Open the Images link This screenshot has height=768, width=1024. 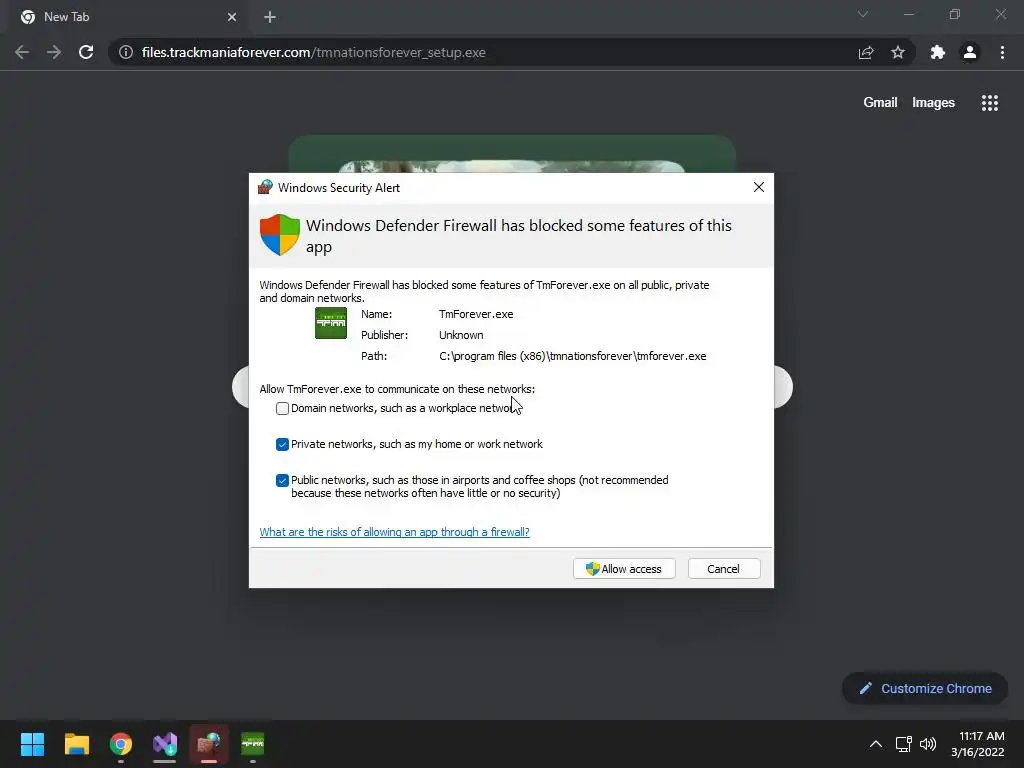(x=933, y=103)
